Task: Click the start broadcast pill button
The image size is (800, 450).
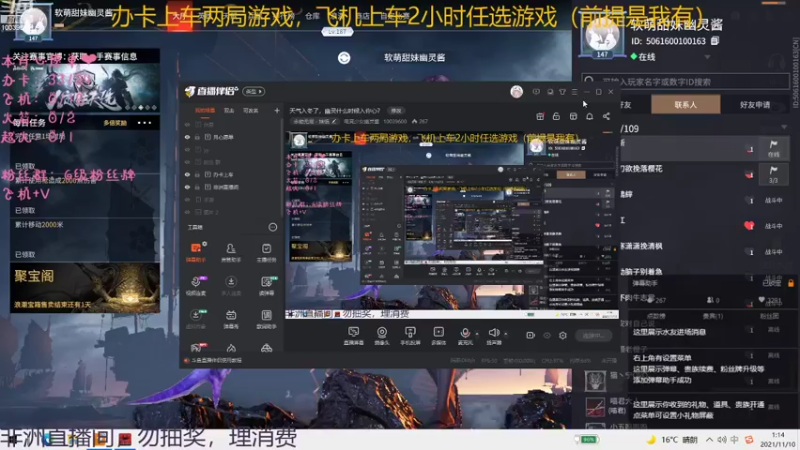Action: point(594,335)
